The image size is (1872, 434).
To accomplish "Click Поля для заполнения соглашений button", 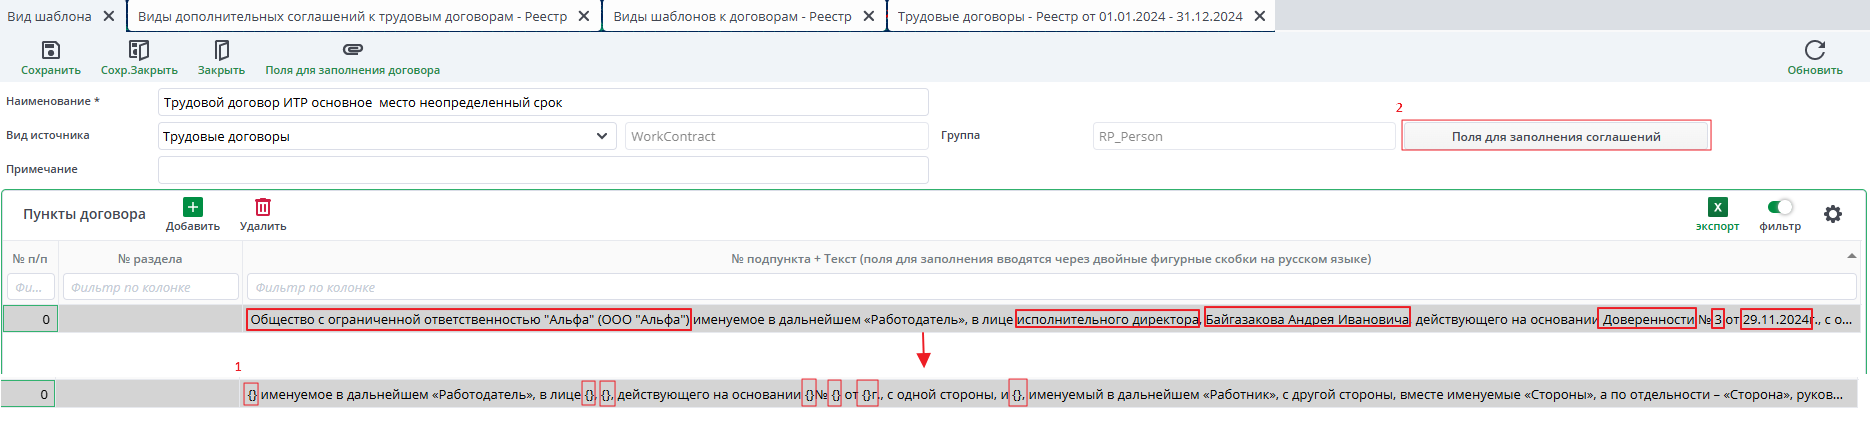I will (1556, 136).
